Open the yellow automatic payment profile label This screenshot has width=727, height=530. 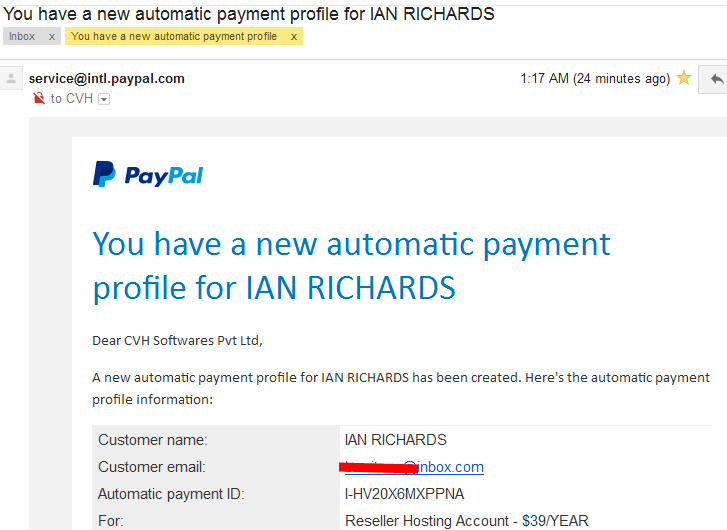[174, 36]
